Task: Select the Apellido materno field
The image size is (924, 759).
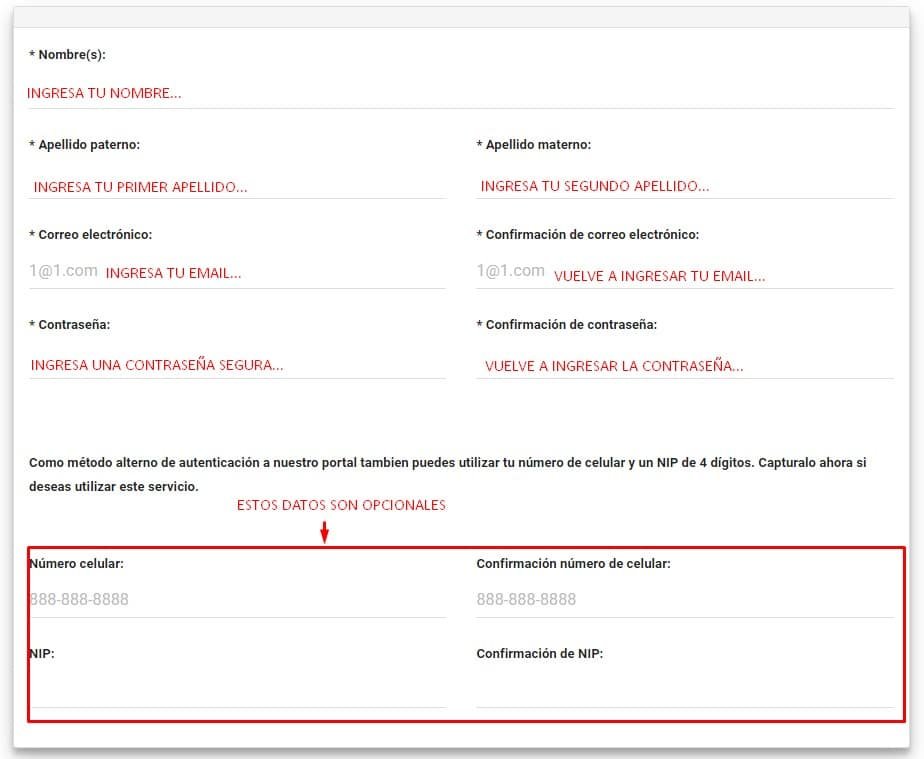Action: point(685,184)
